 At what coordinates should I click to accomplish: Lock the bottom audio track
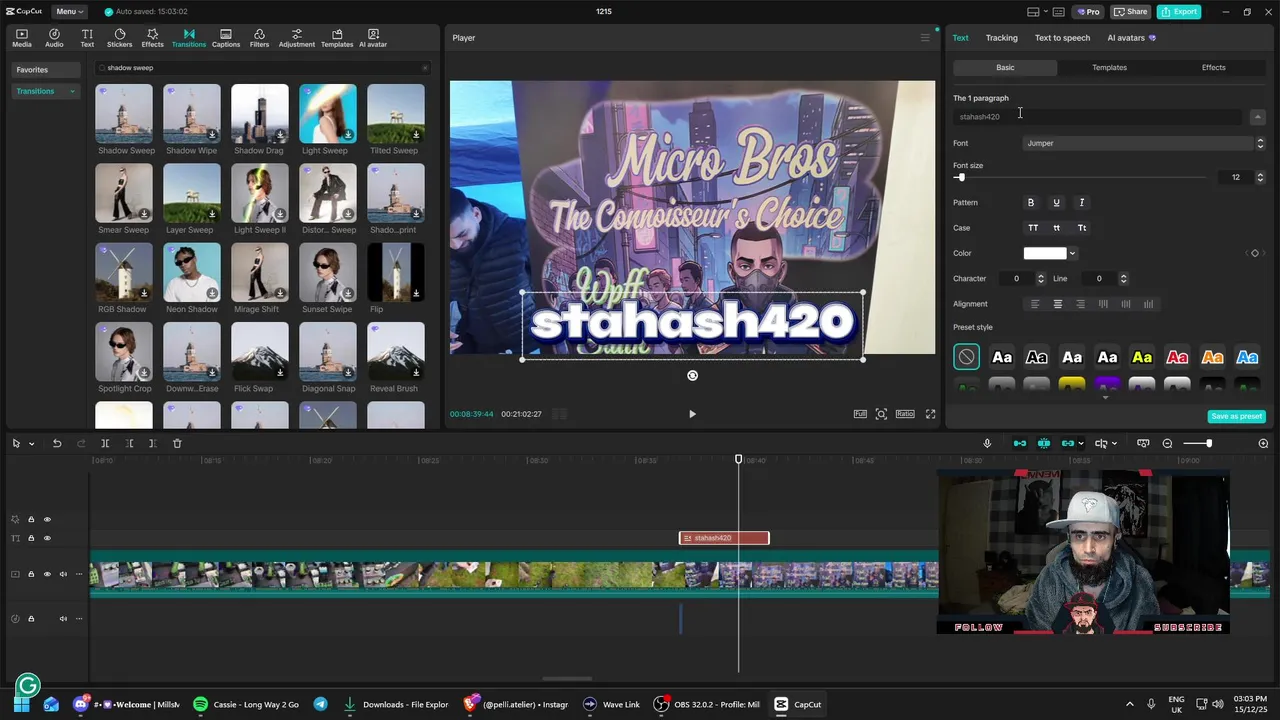pyautogui.click(x=31, y=618)
